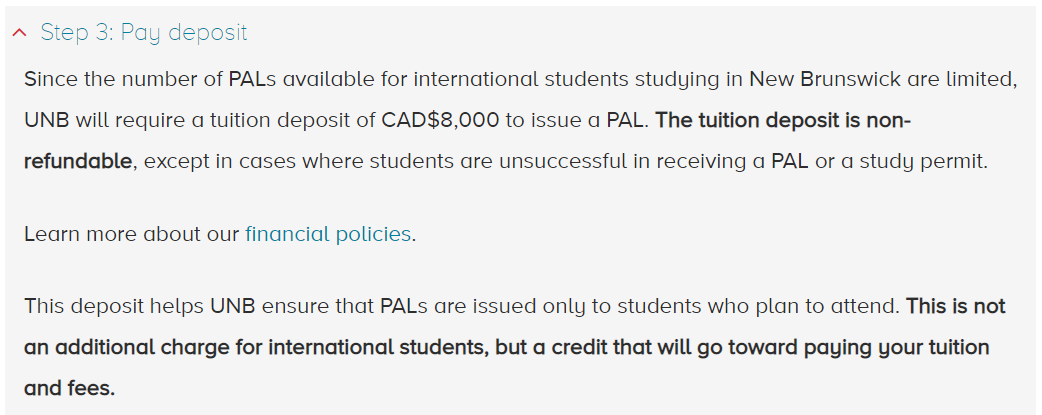Click the bold word refundable on third line

78,161
